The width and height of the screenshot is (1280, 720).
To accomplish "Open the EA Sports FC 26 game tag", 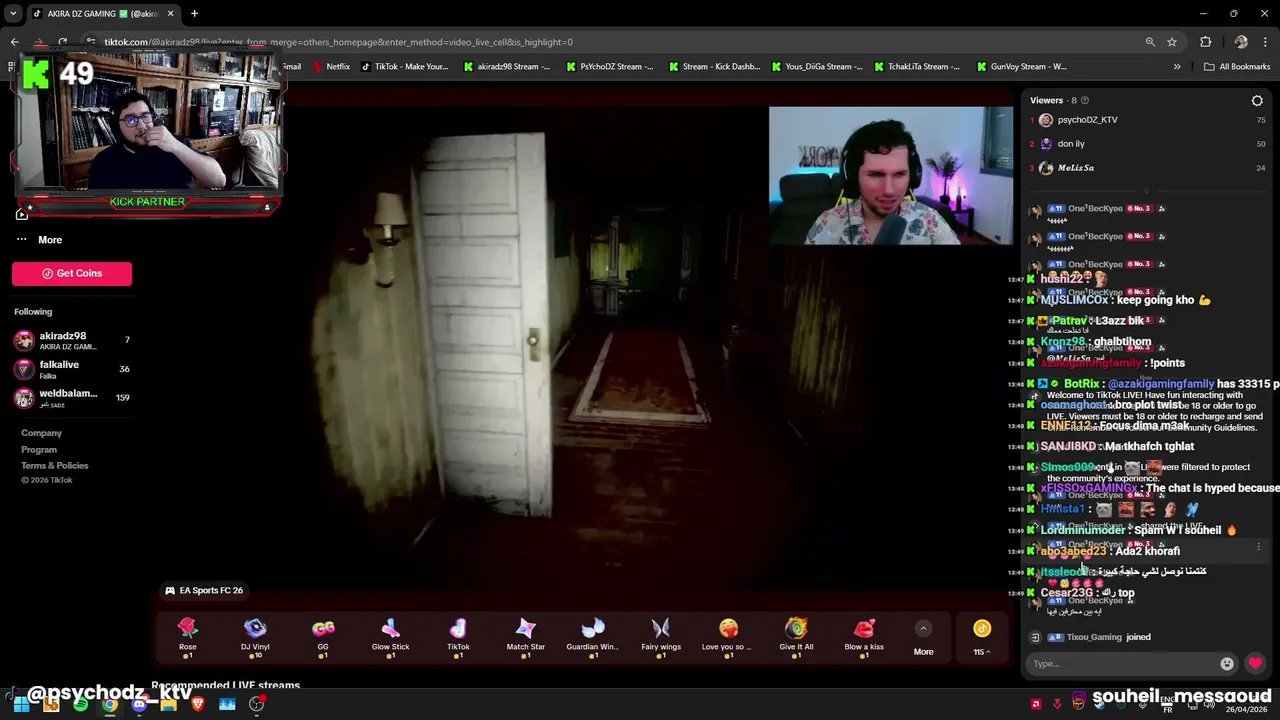I will pos(204,590).
